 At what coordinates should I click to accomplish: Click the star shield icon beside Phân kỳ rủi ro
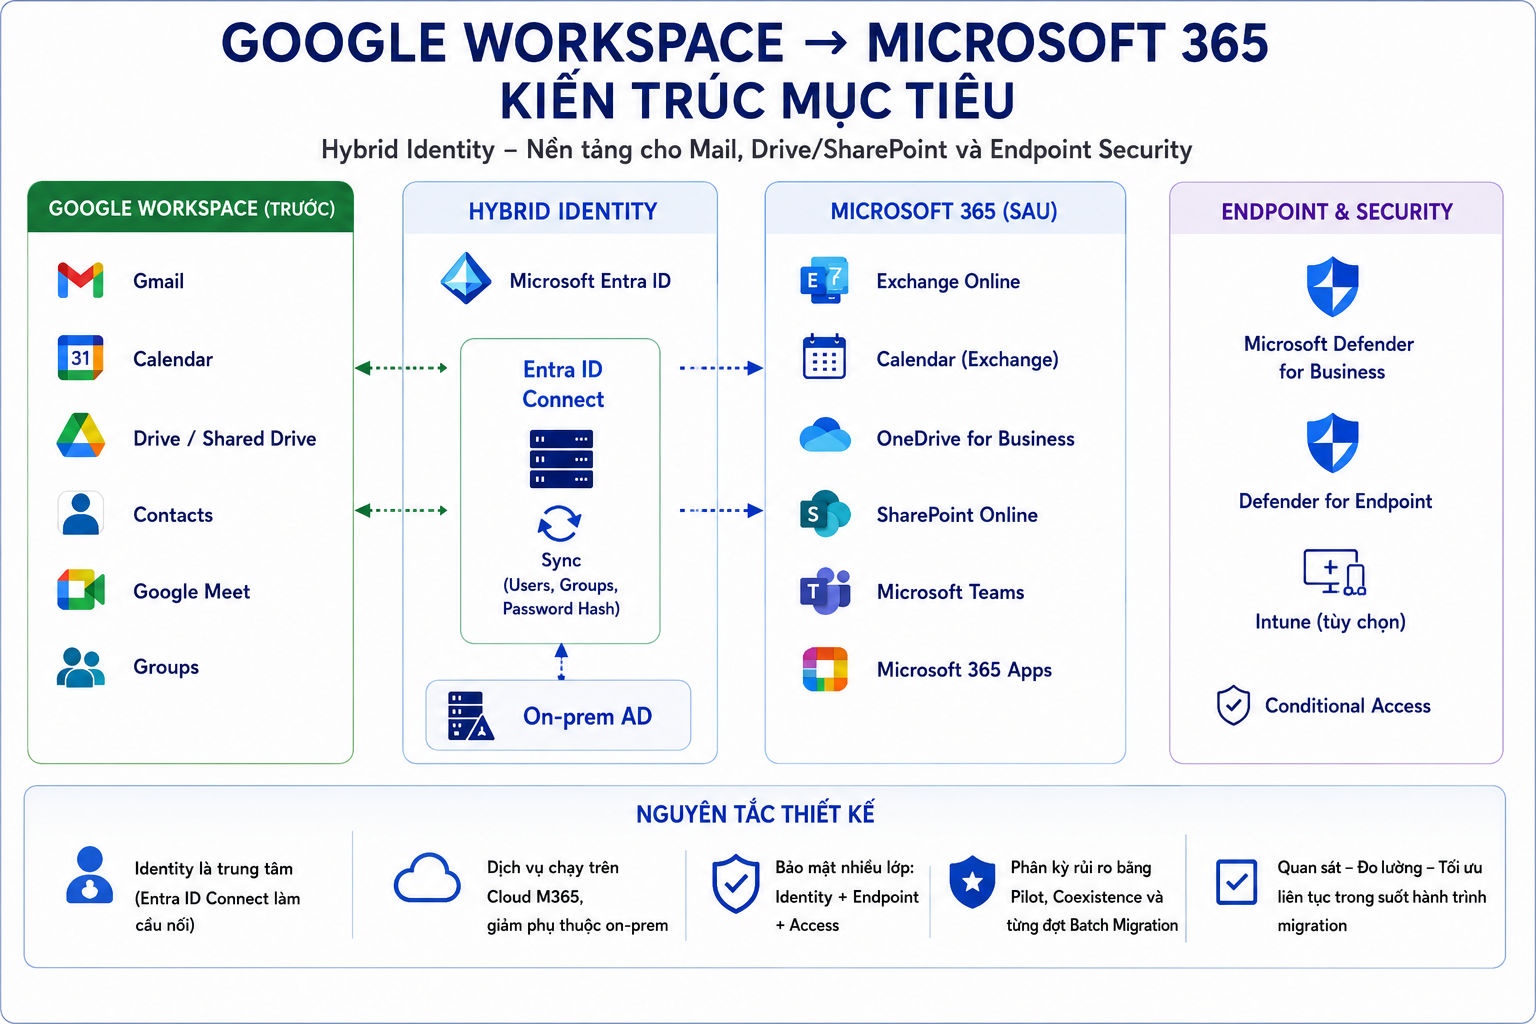(x=972, y=882)
